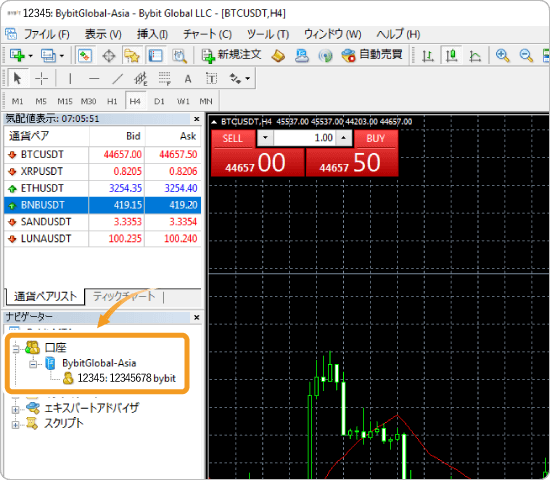Select the equidistant channel tool

pos(141,78)
